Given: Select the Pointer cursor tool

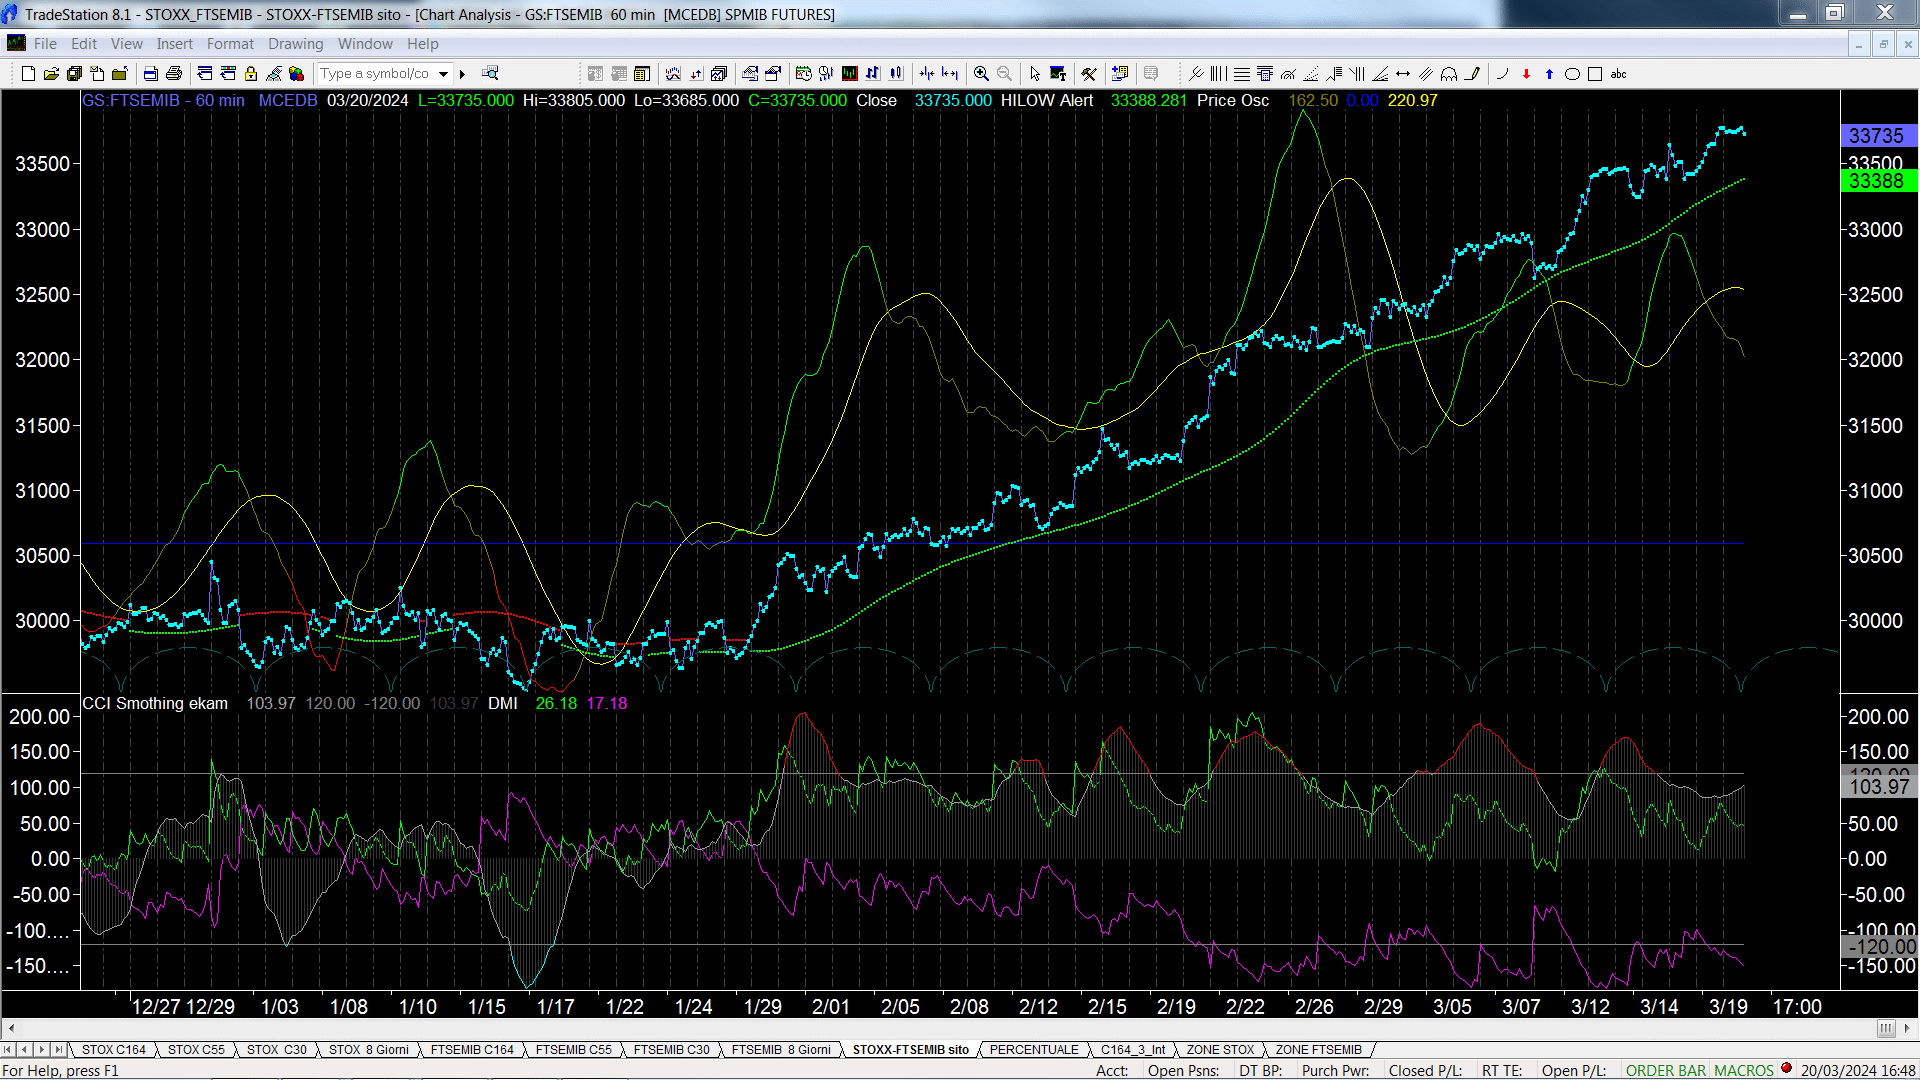Looking at the screenshot, I should [1035, 73].
